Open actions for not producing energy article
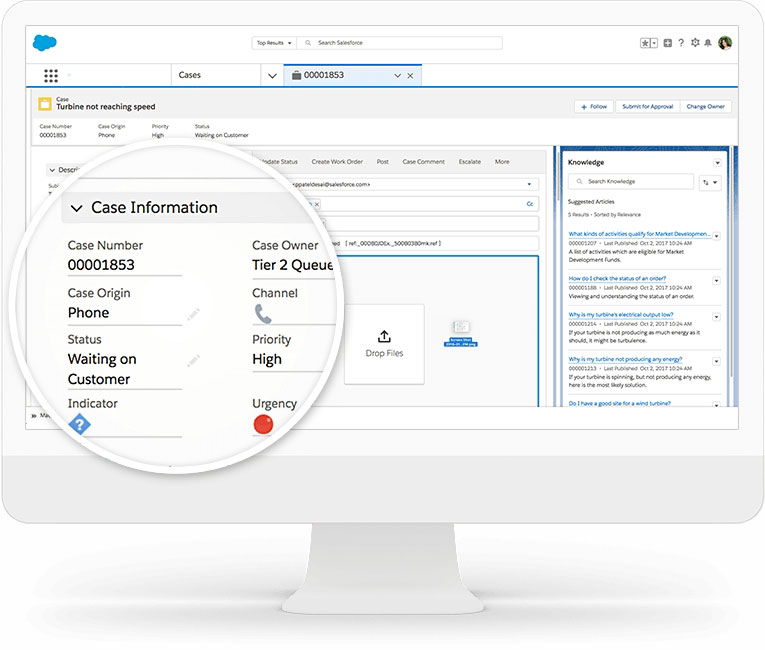The width and height of the screenshot is (765, 650). click(x=717, y=362)
